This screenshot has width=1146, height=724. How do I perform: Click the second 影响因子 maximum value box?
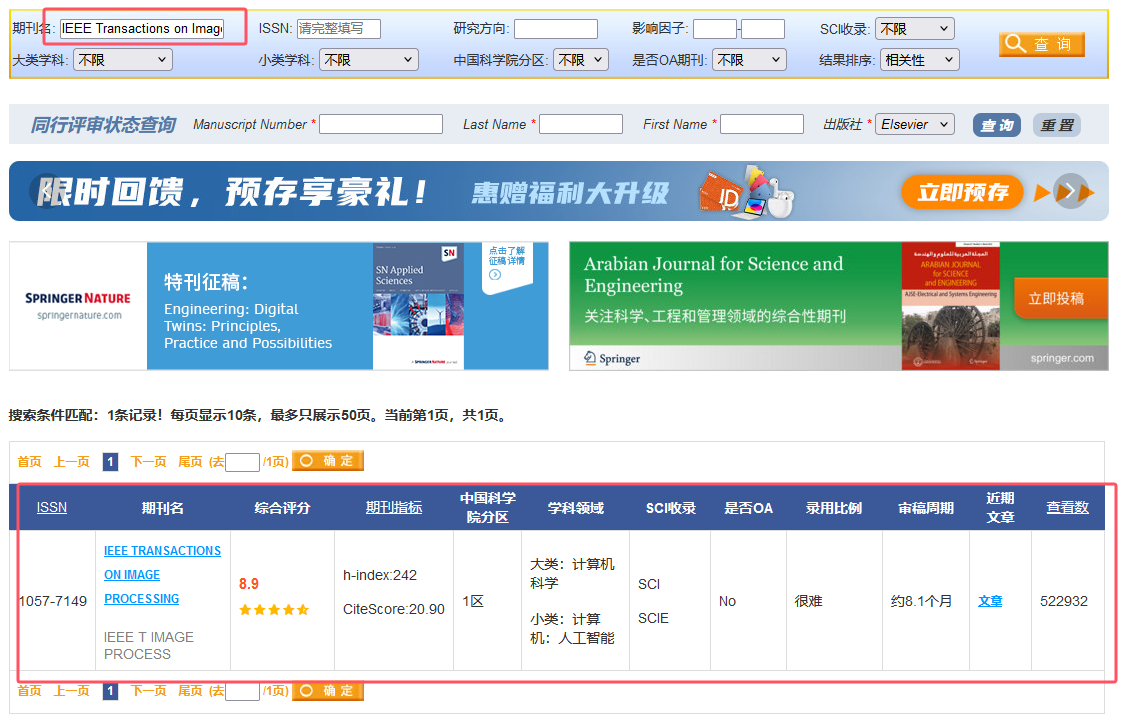(x=763, y=28)
